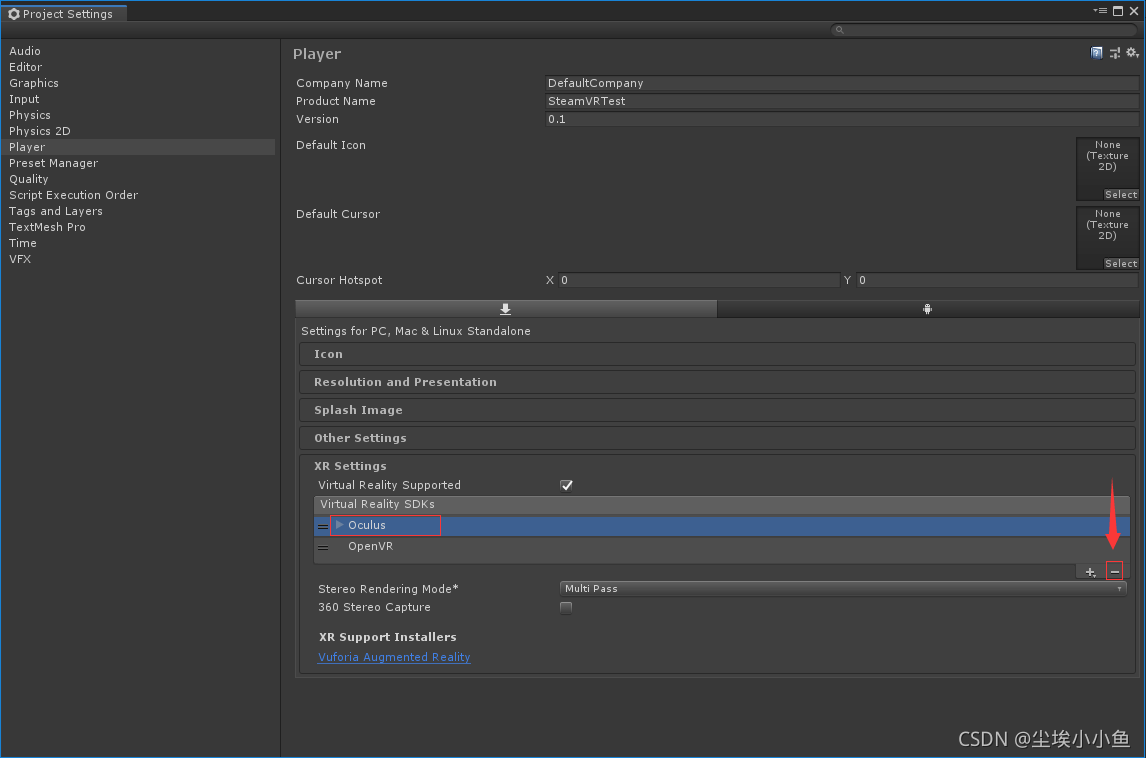Open Physics settings category
This screenshot has height=758, width=1146.
[x=30, y=115]
